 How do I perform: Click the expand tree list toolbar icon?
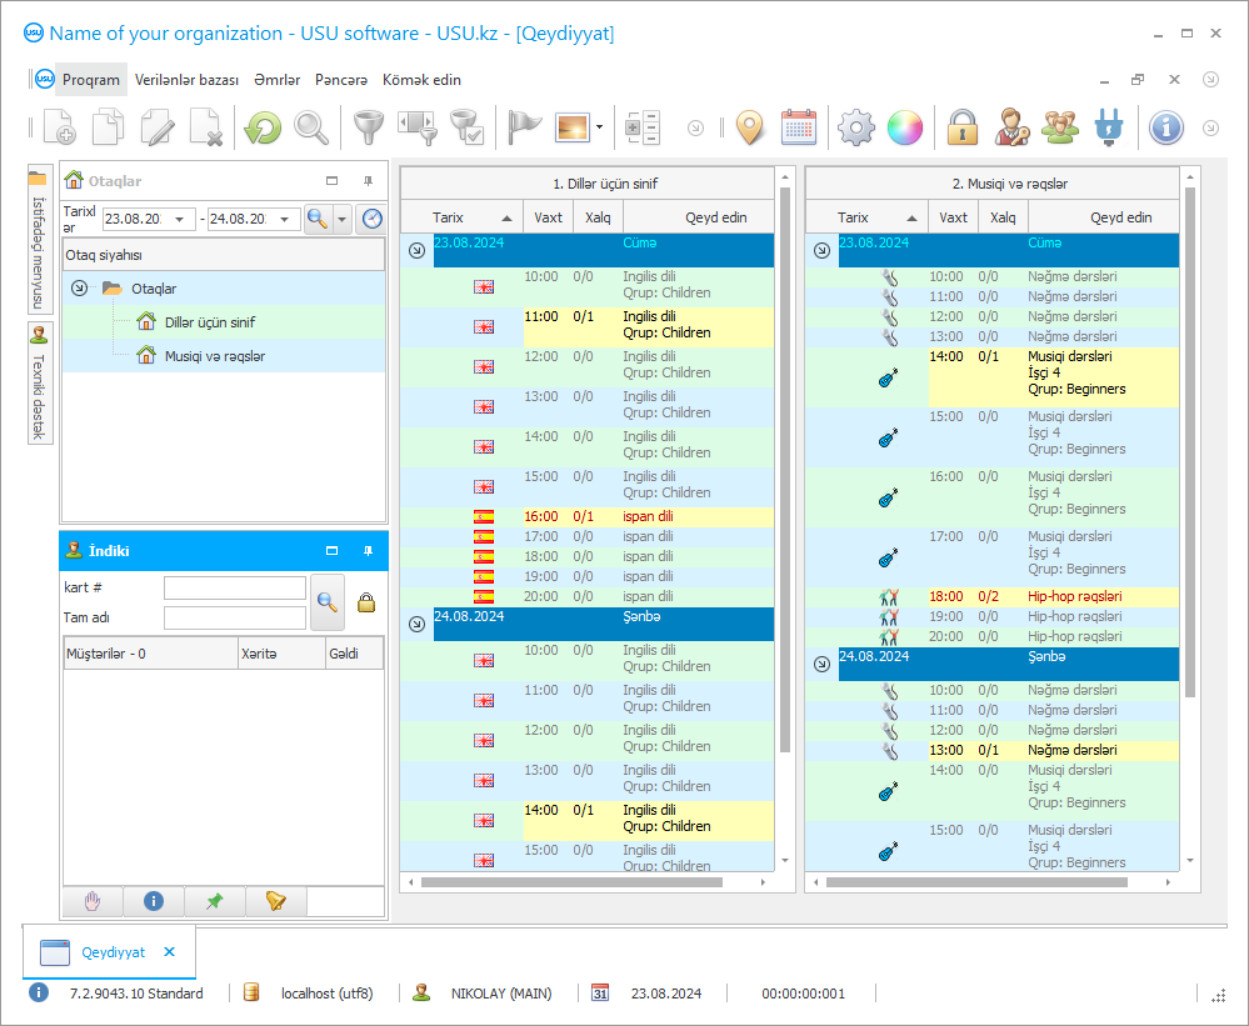click(642, 128)
